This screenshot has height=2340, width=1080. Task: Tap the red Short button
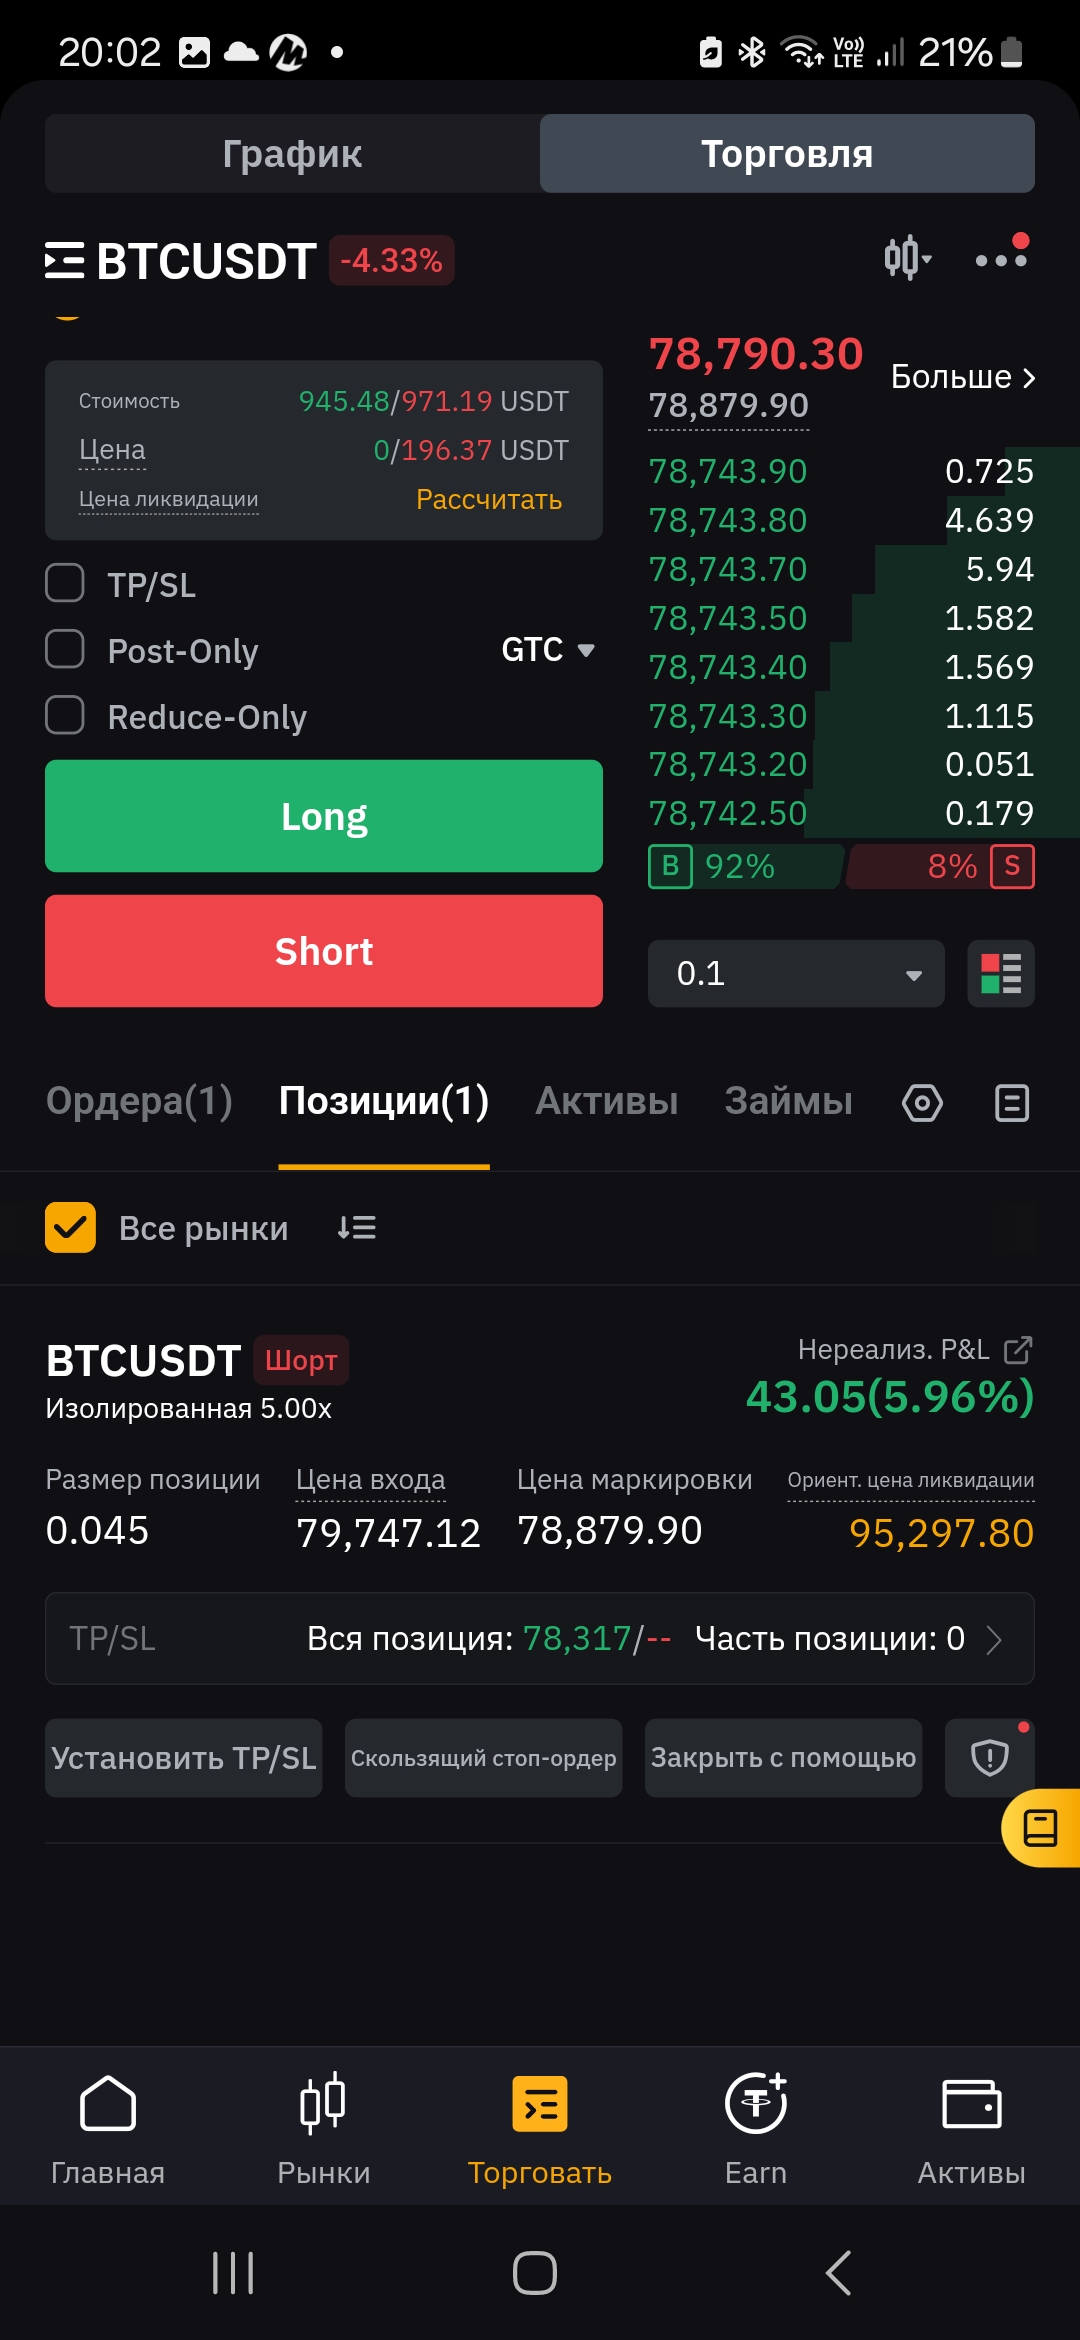(324, 951)
